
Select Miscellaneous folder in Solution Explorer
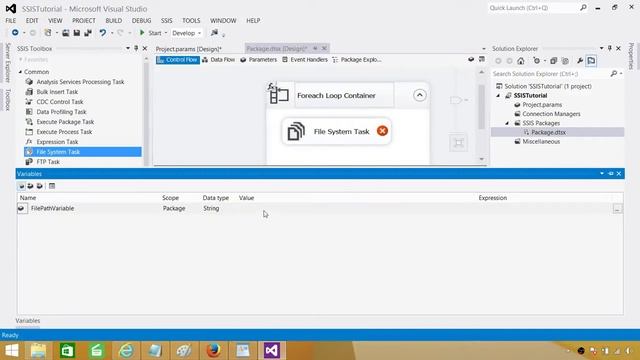point(541,142)
